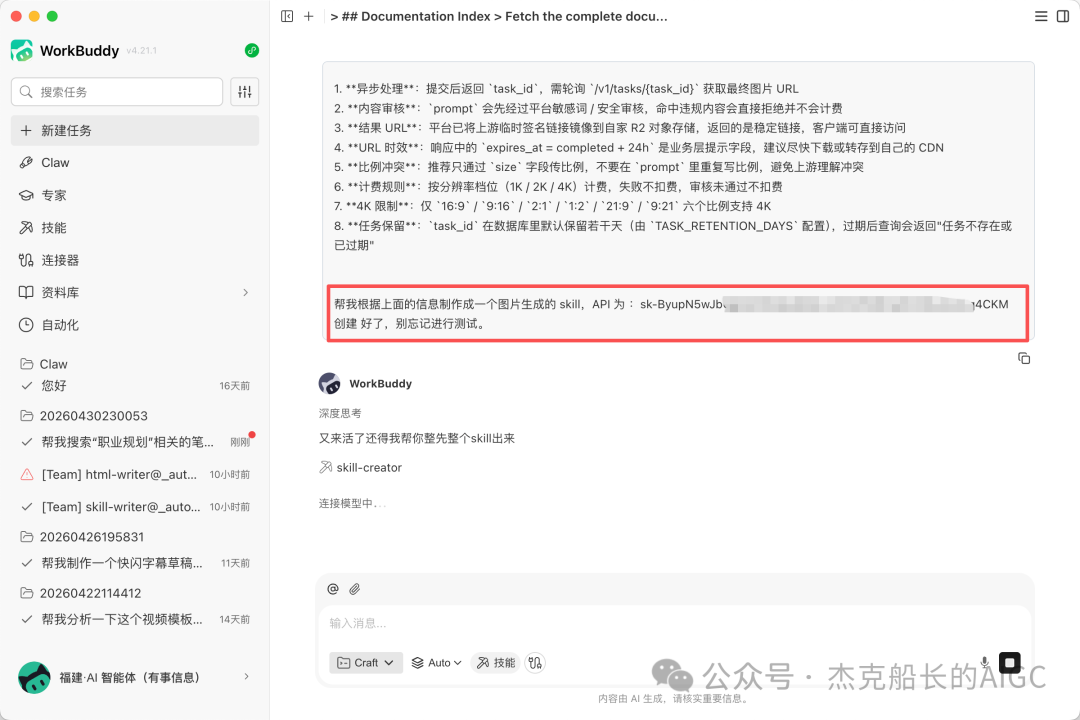Open the task filter settings icon
This screenshot has height=720, width=1080.
[x=245, y=92]
